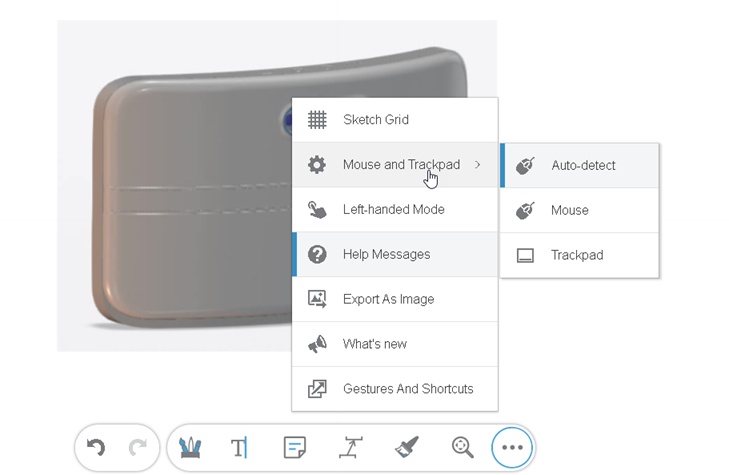Expand Mouse and Trackpad submenu chevron
The height and width of the screenshot is (475, 729).
477,165
